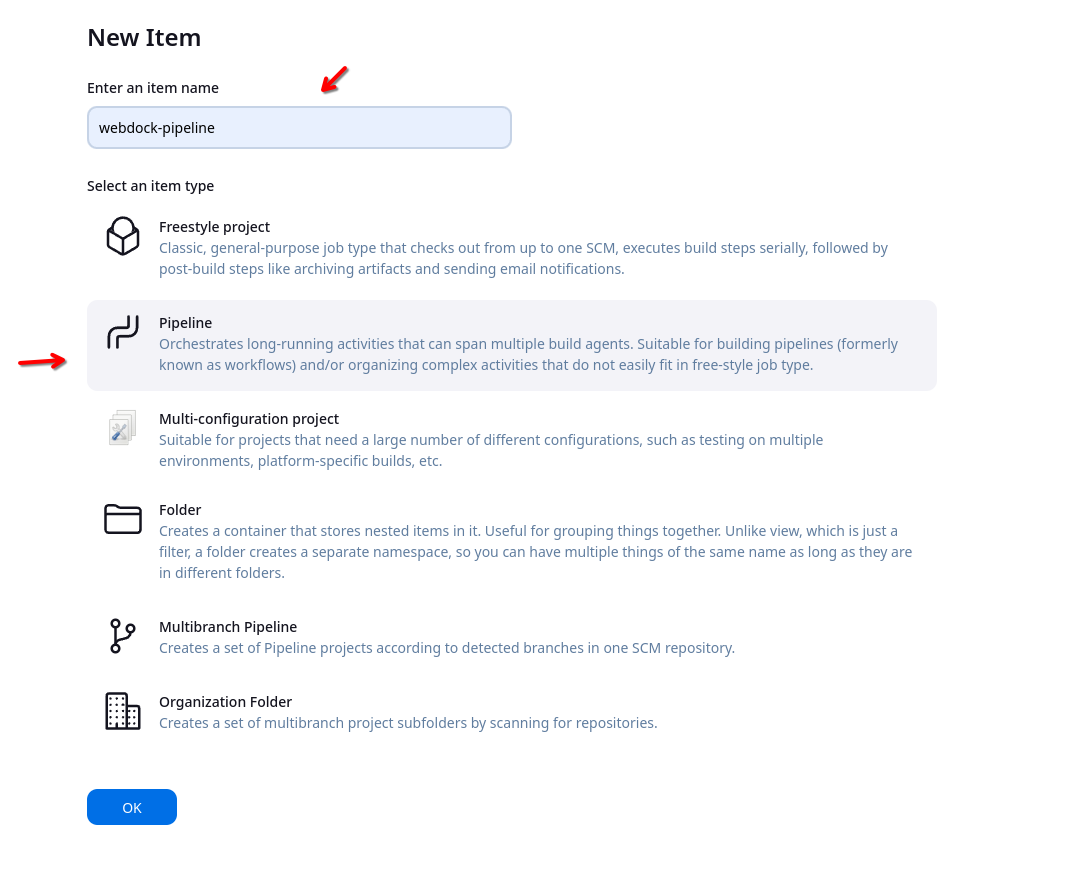
Task: Select the "Multibranch Pipeline" title
Action: coord(228,627)
